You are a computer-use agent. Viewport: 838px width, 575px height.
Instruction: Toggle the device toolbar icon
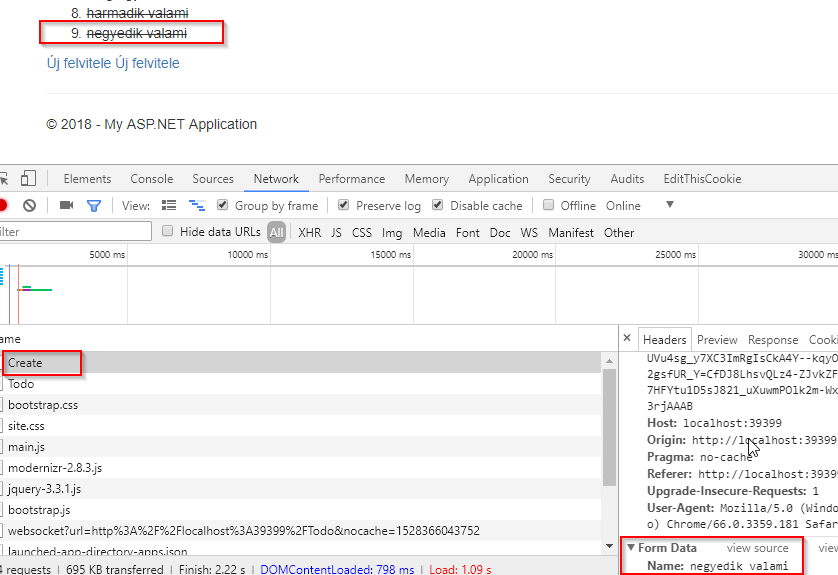(x=28, y=179)
